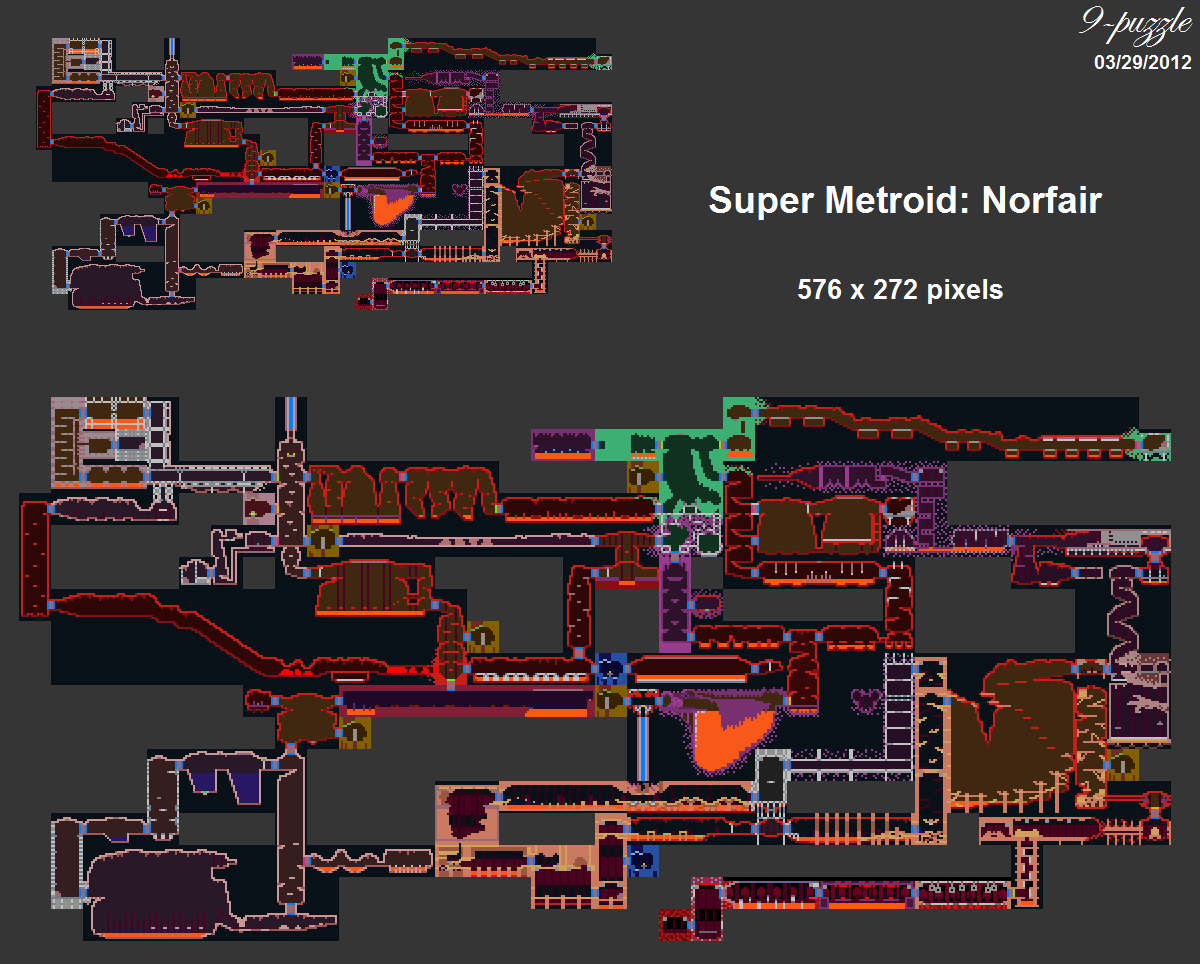Click the "9-puzzle" signature text
Viewport: 1200px width, 964px height.
coord(1135,27)
